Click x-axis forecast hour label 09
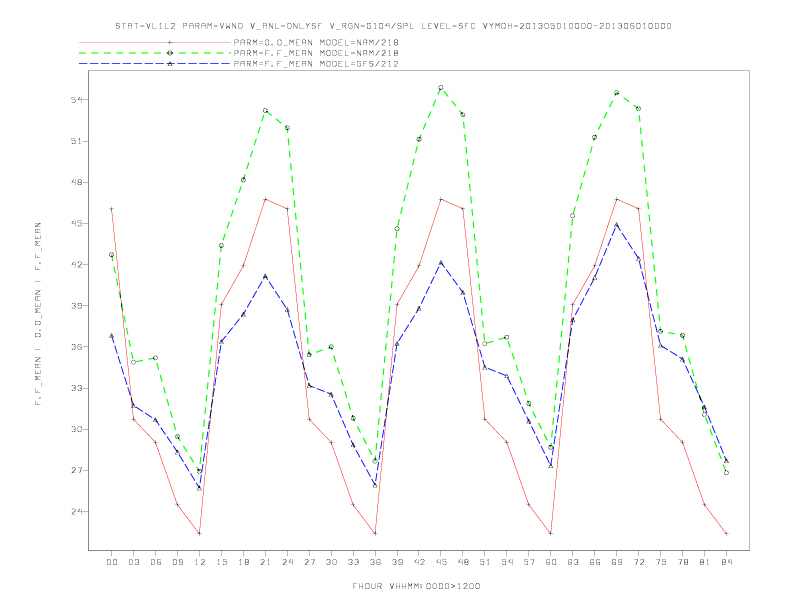Image resolution: width=792 pixels, height=612 pixels. pos(177,562)
